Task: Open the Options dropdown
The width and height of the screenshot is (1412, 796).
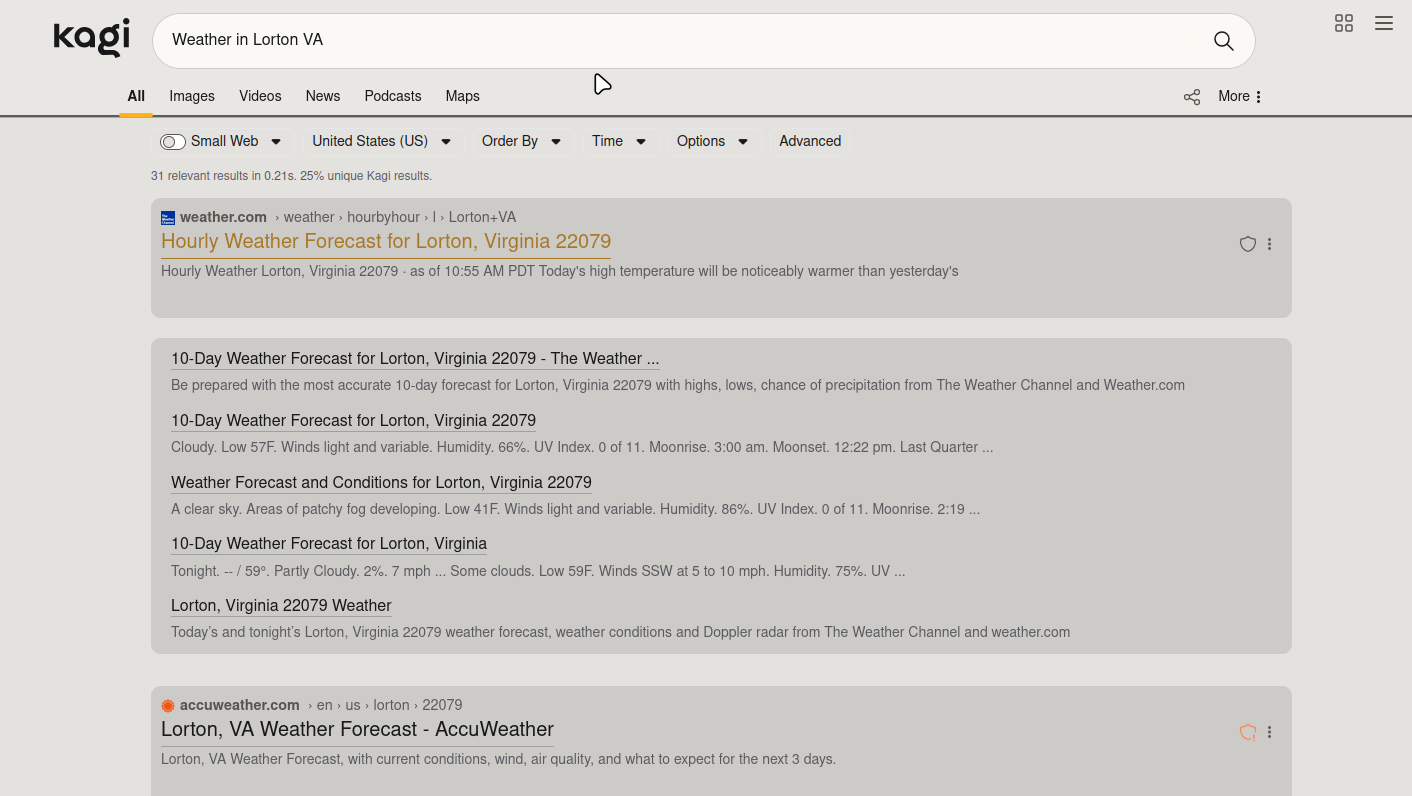Action: pyautogui.click(x=712, y=141)
